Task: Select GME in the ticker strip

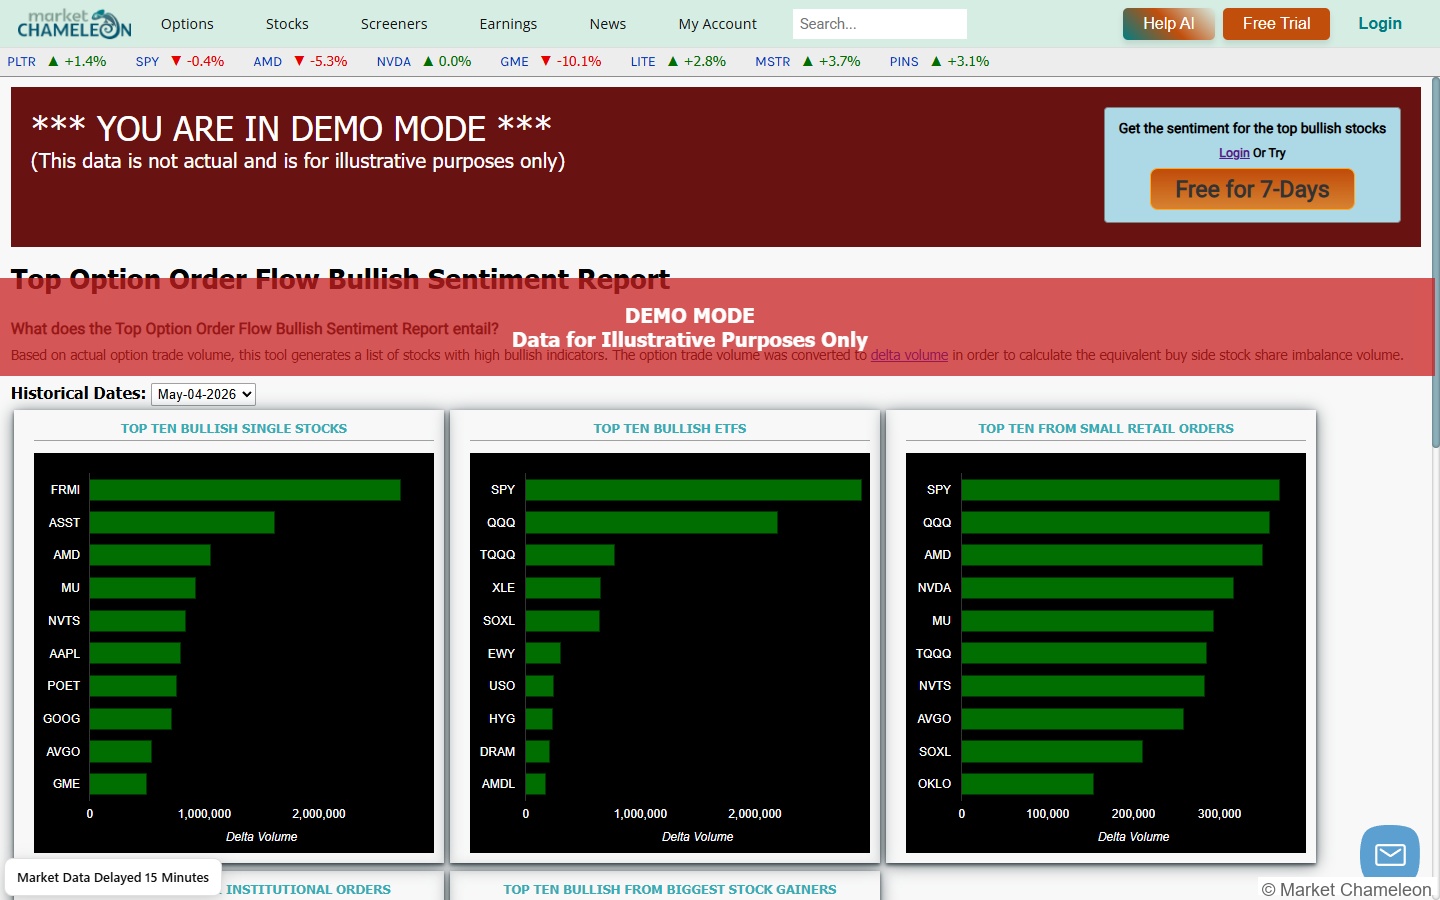Action: (514, 61)
